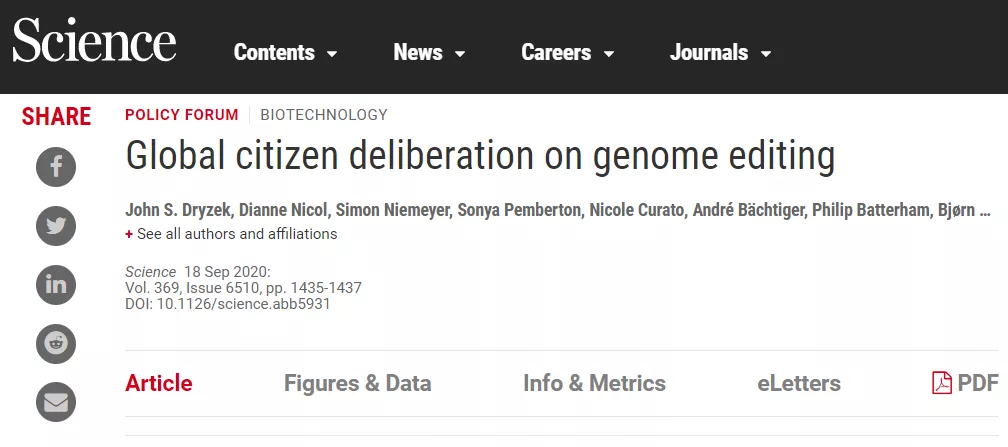
Task: Switch to the Figures & Data tab
Action: (x=357, y=383)
